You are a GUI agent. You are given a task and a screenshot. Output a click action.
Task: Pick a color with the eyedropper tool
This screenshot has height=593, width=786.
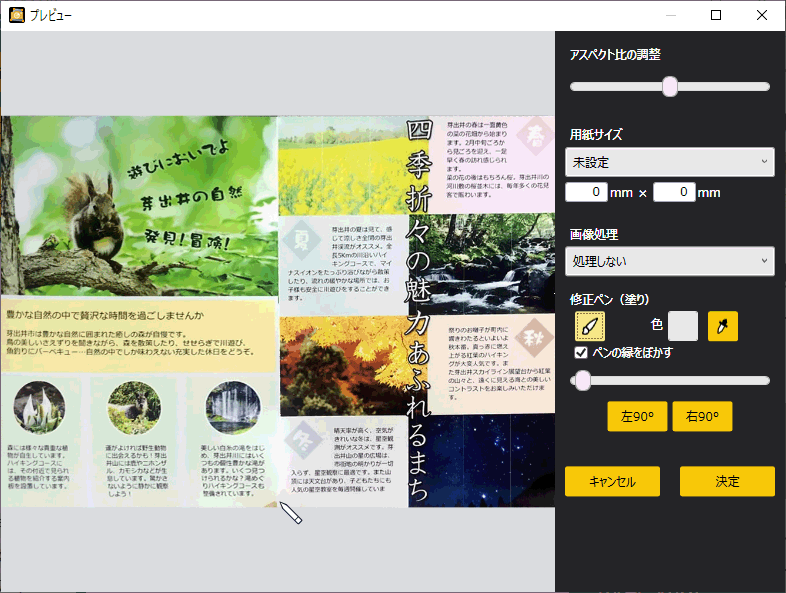pyautogui.click(x=722, y=326)
